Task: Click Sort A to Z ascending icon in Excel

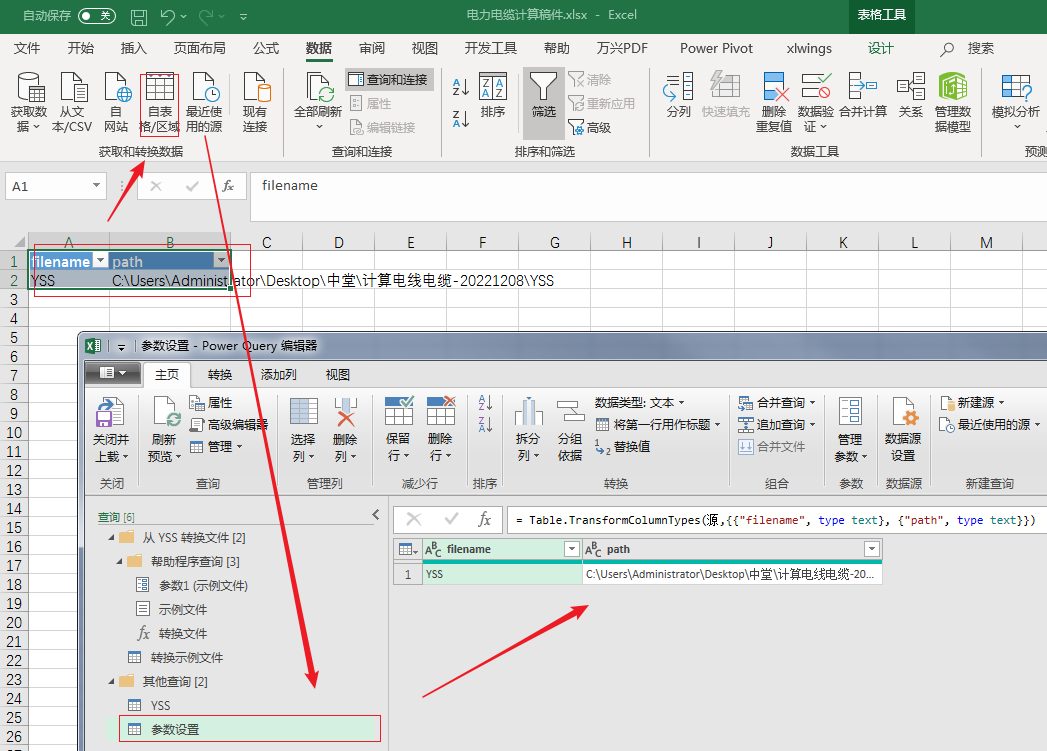Action: point(461,87)
